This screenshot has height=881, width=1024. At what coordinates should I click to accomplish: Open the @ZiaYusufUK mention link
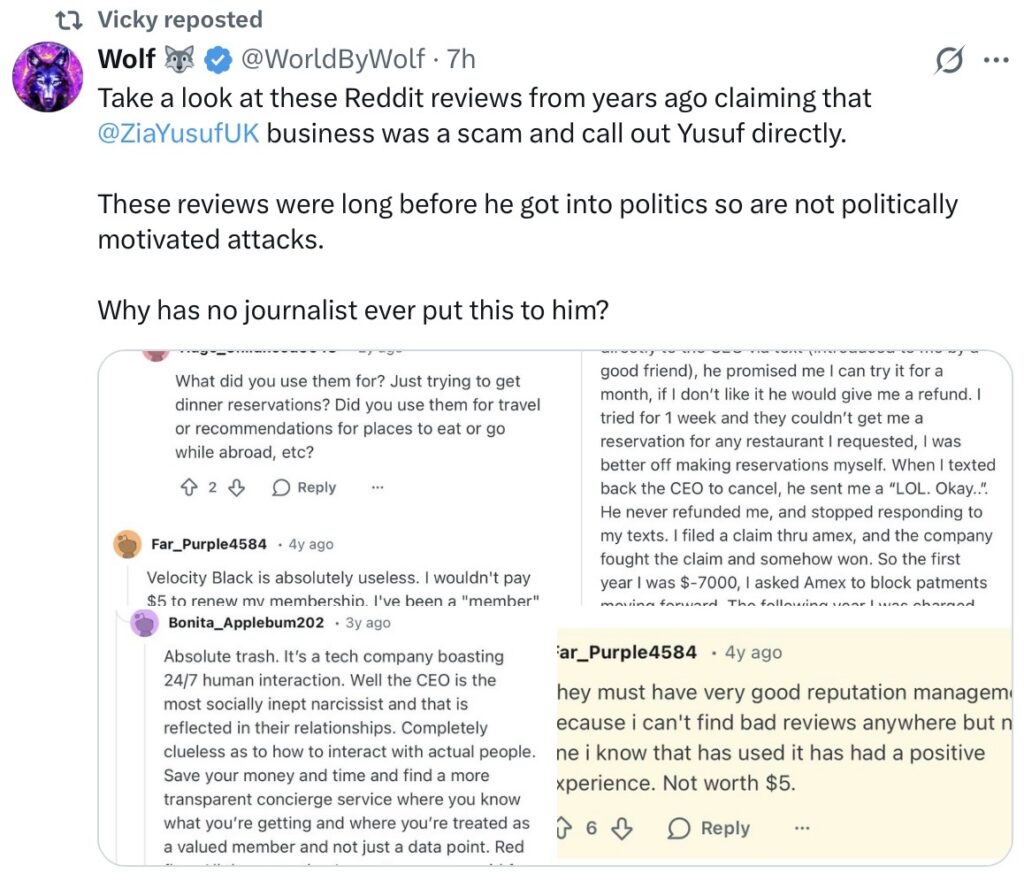point(179,133)
